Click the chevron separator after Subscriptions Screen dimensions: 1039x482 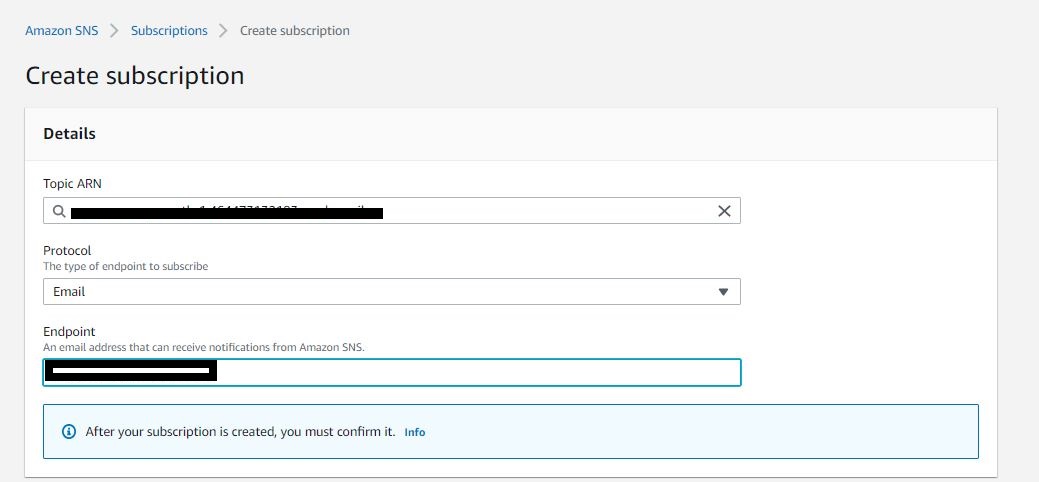click(224, 31)
